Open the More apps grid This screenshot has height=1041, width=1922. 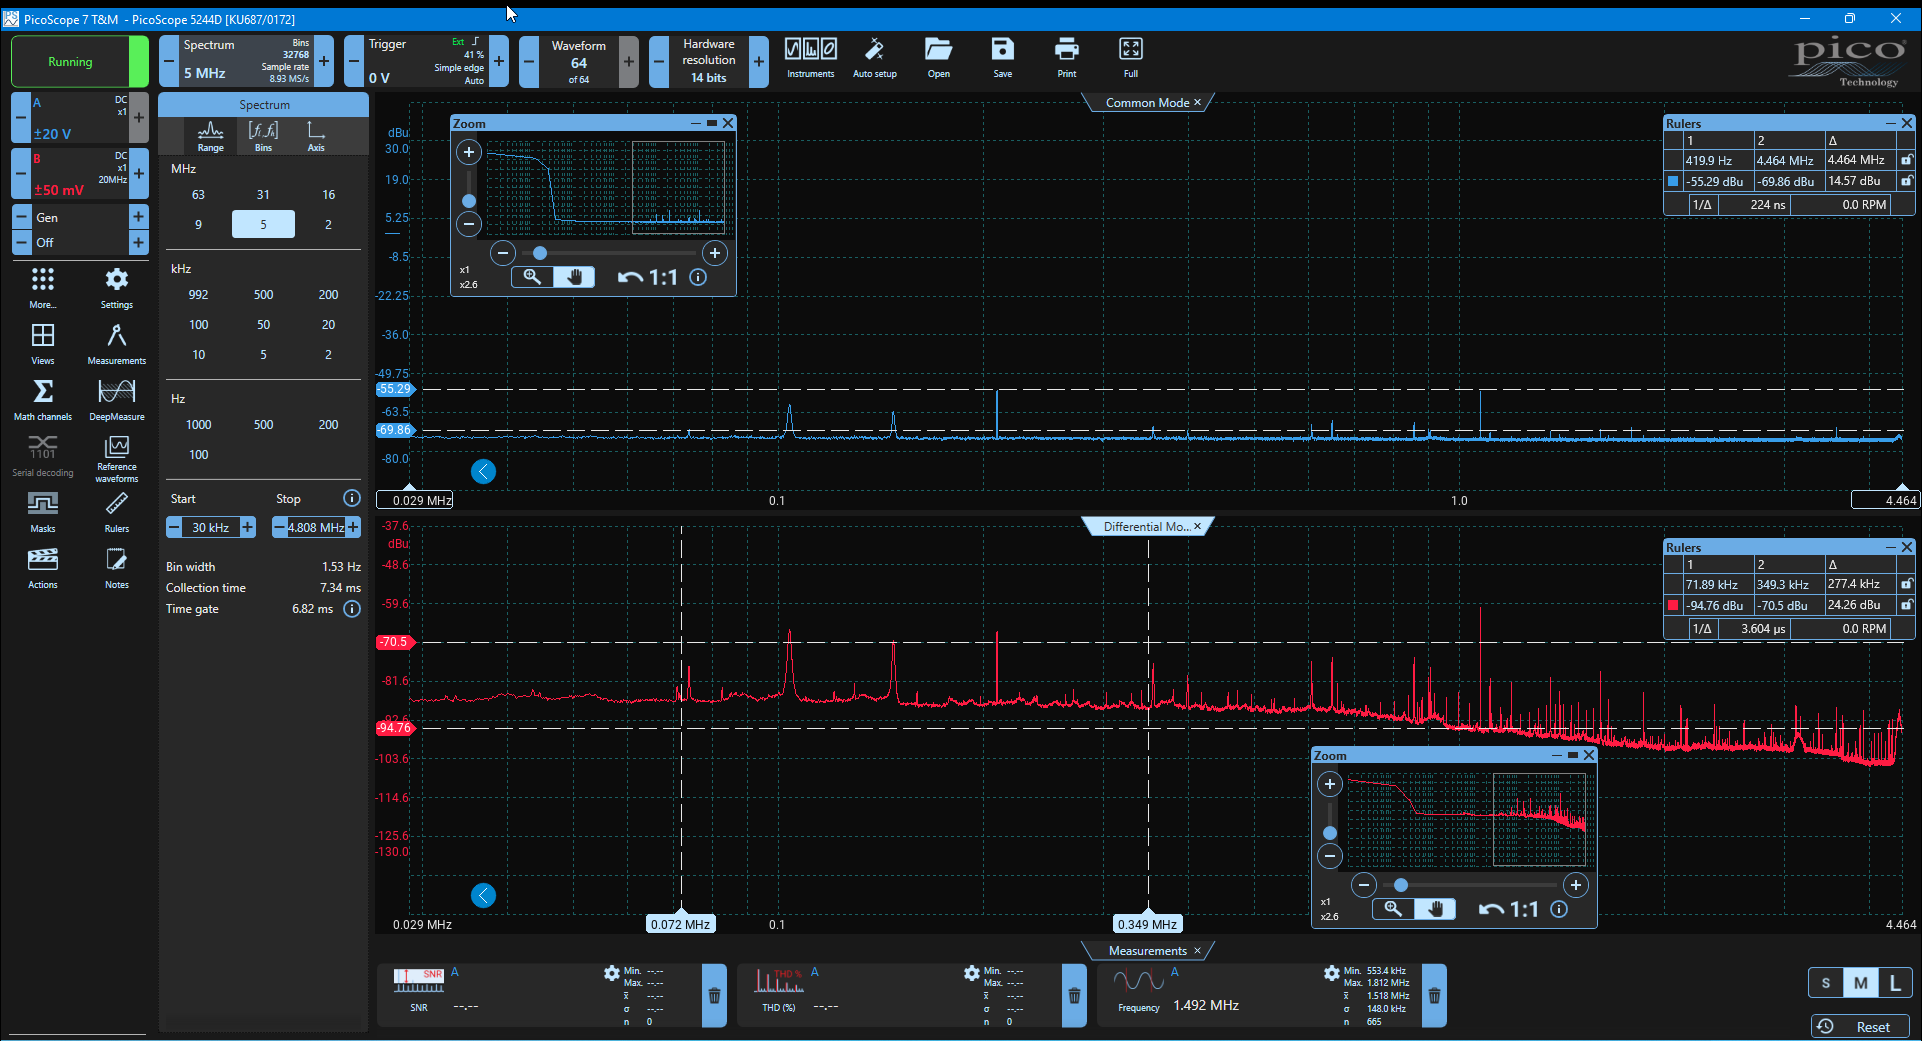[x=43, y=288]
